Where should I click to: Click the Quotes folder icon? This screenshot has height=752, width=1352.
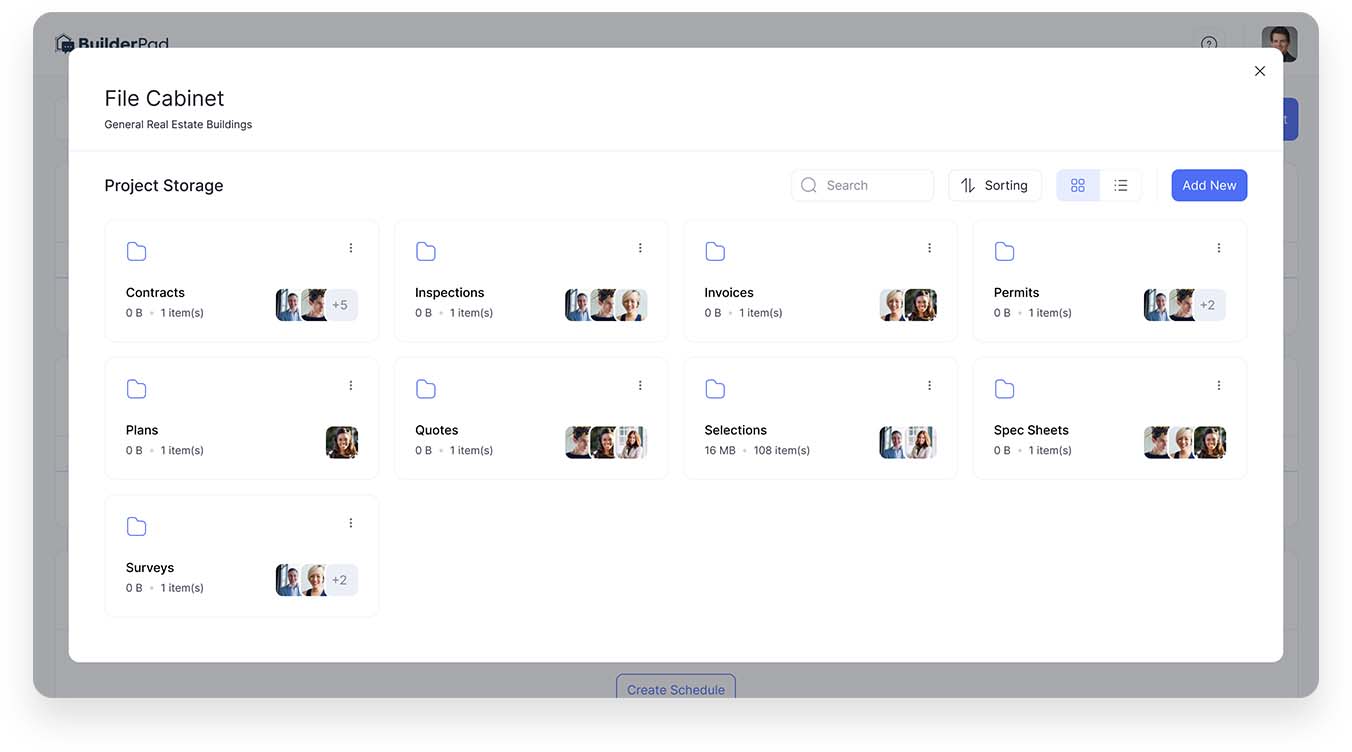coord(426,389)
